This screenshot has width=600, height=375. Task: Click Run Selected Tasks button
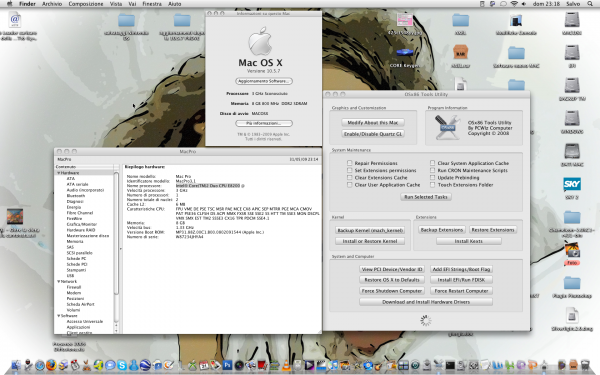point(426,197)
